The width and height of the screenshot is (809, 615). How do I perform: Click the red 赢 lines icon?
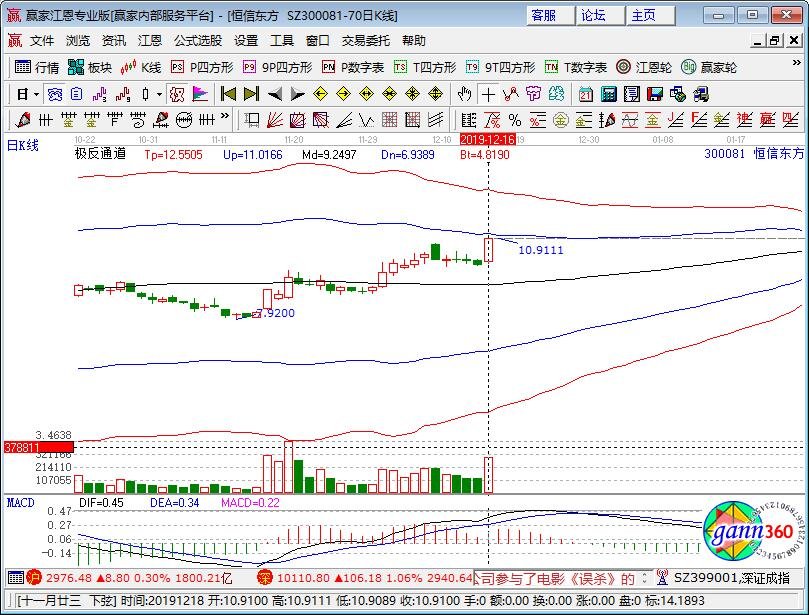tap(767, 120)
